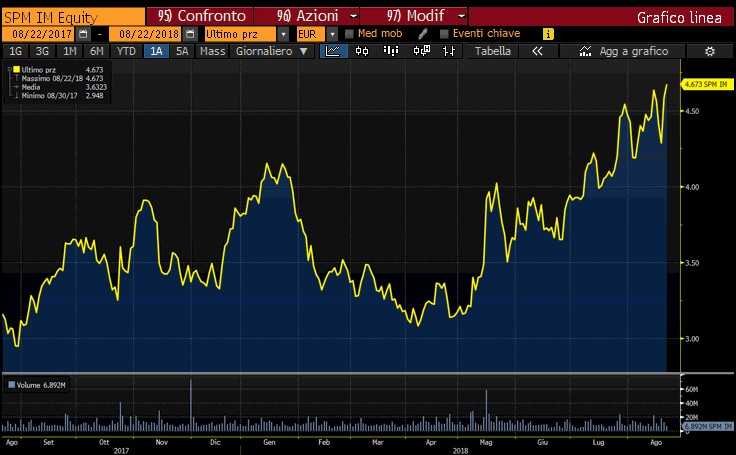The image size is (736, 455).
Task: Expand the Azioni menu arrow
Action: (x=354, y=16)
